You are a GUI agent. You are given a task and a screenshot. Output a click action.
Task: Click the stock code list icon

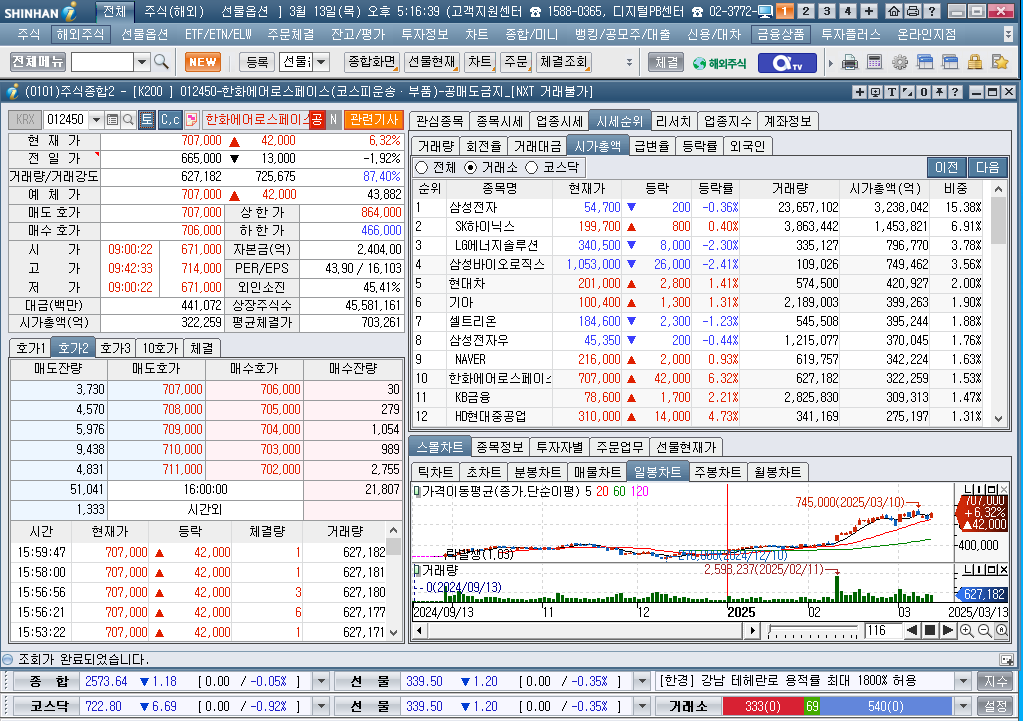coord(112,119)
